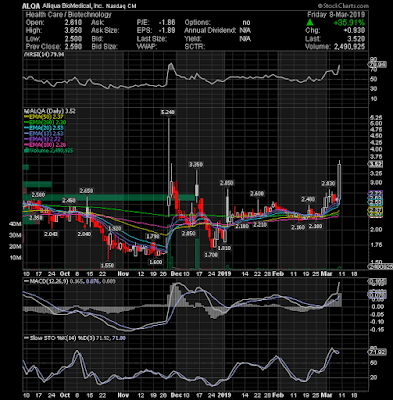393x400 pixels.
Task: Click the ALQA (Daily) 3.52 chart label
Action: coord(50,111)
